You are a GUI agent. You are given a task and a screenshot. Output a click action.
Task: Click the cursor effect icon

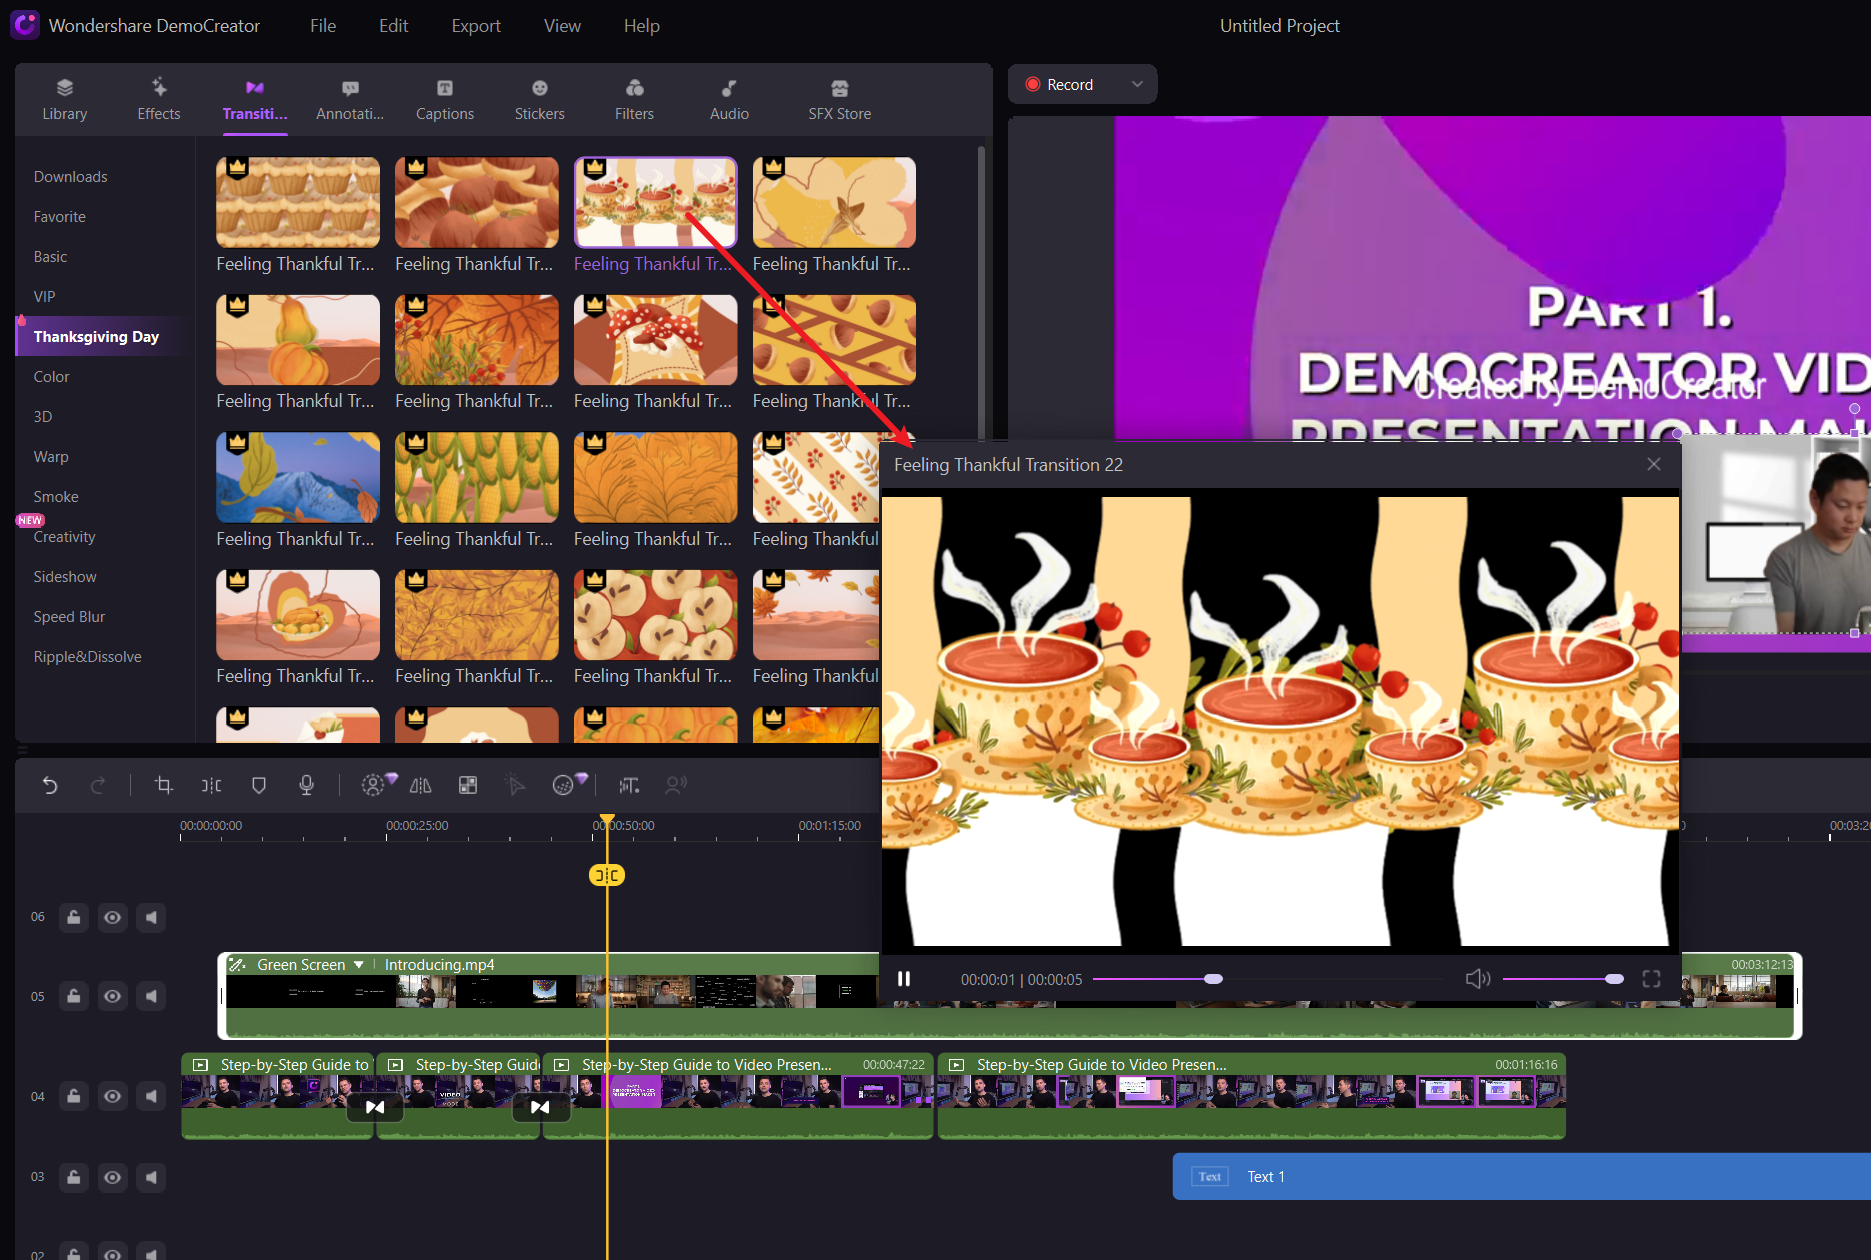(515, 785)
